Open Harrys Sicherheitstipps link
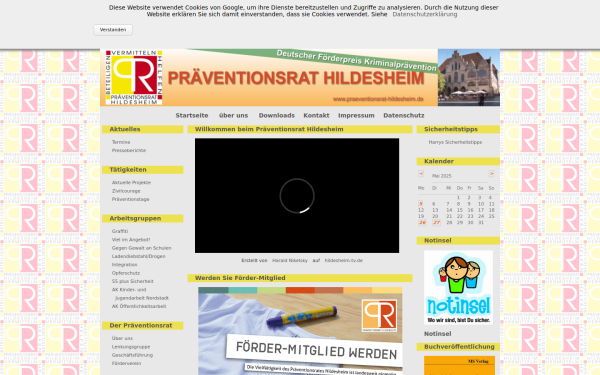This screenshot has height=375, width=600. point(455,142)
